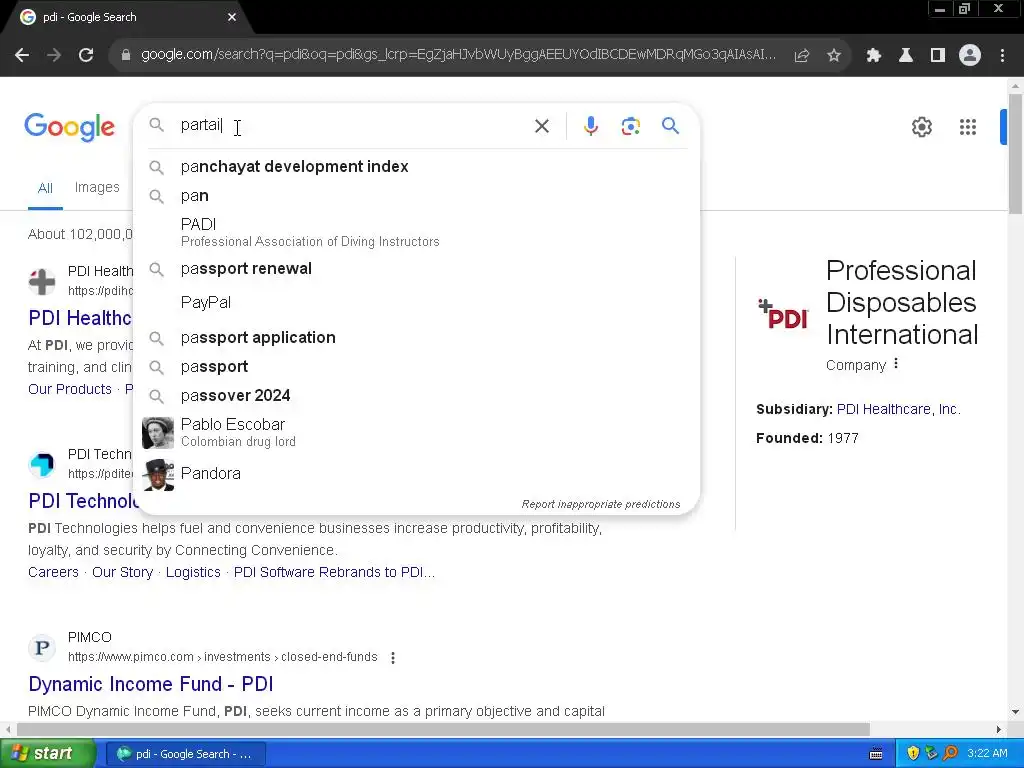
Task: Select the 'passport' suggestion
Action: pyautogui.click(x=417, y=367)
